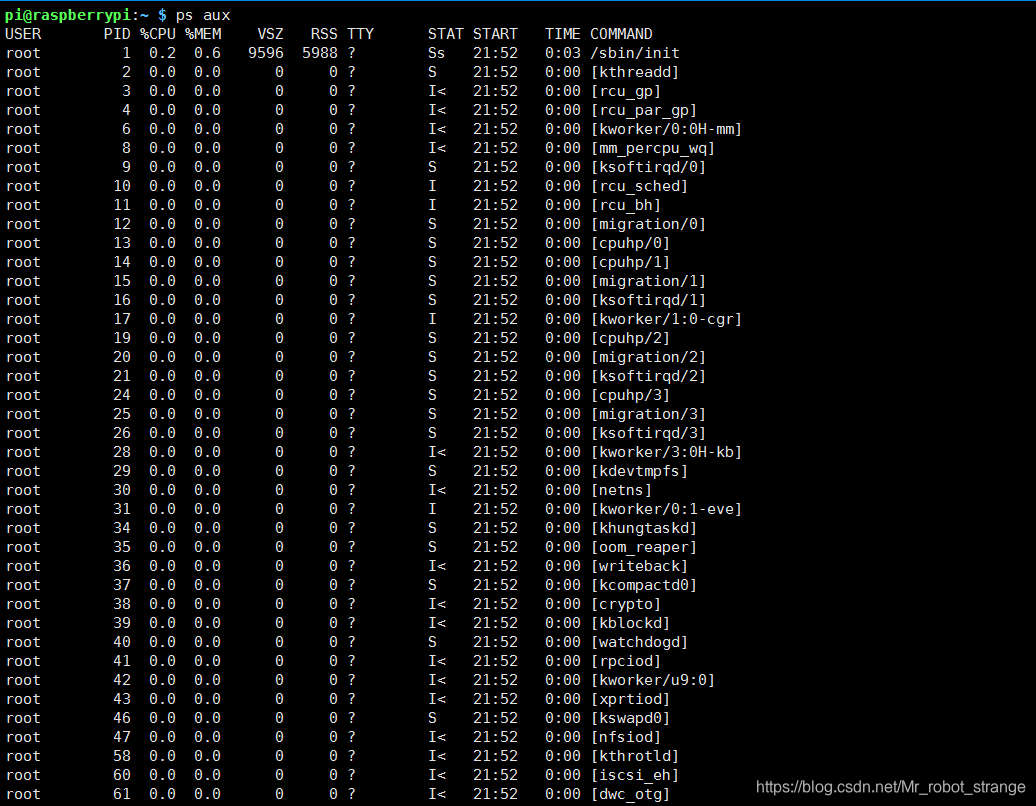Click the 'ps aux' command text
Viewport: 1036px width, 806px height.
click(x=203, y=15)
